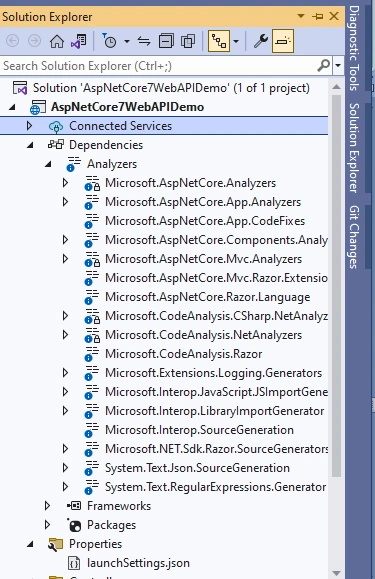
Task: Select launchSettings.json file
Action: tap(138, 563)
